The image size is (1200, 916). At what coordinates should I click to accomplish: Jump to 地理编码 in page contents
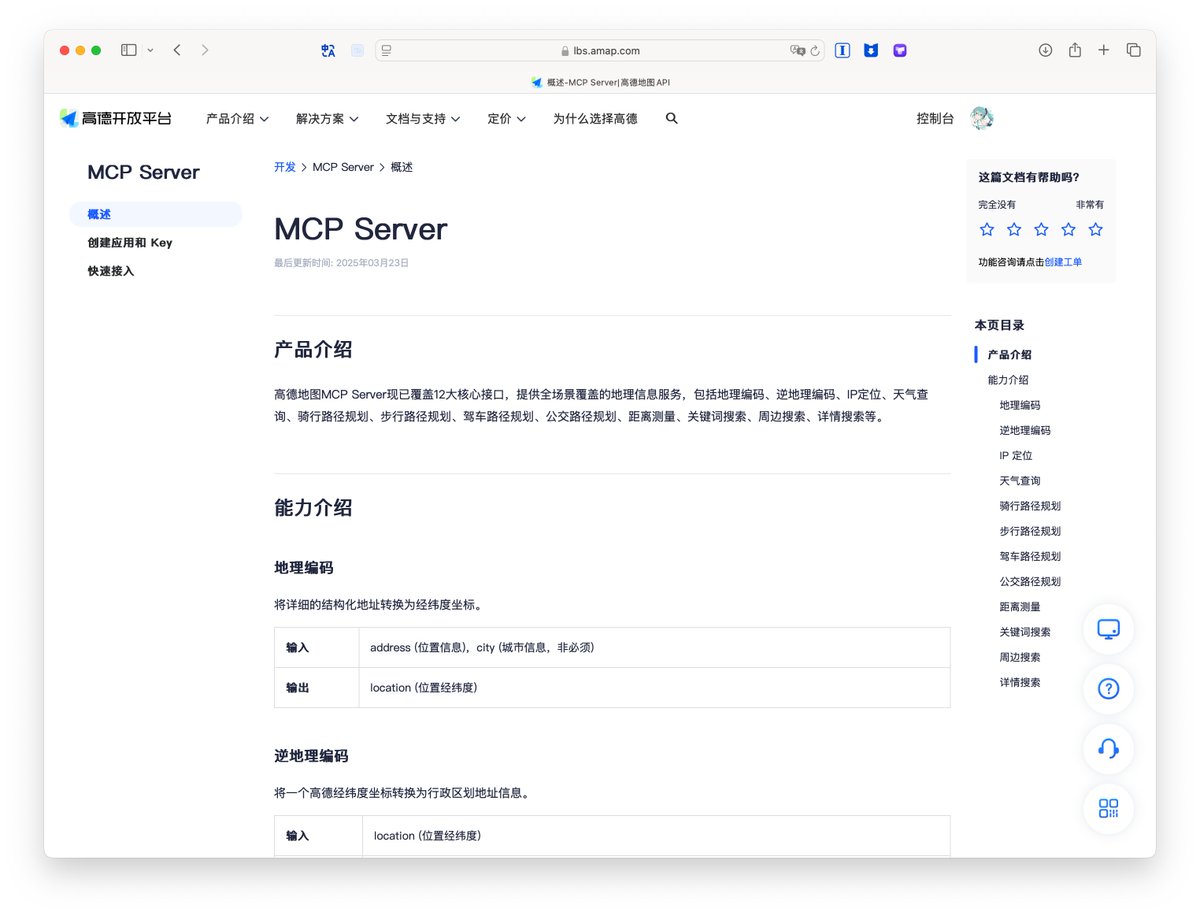[x=1020, y=405]
